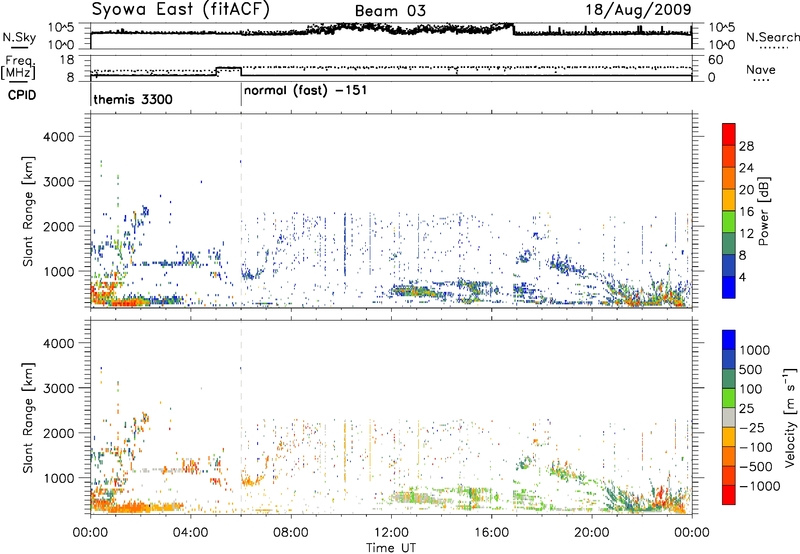Select the '500' Velocity colorbar value
Viewport: 800px width, 554px height.
click(x=753, y=370)
